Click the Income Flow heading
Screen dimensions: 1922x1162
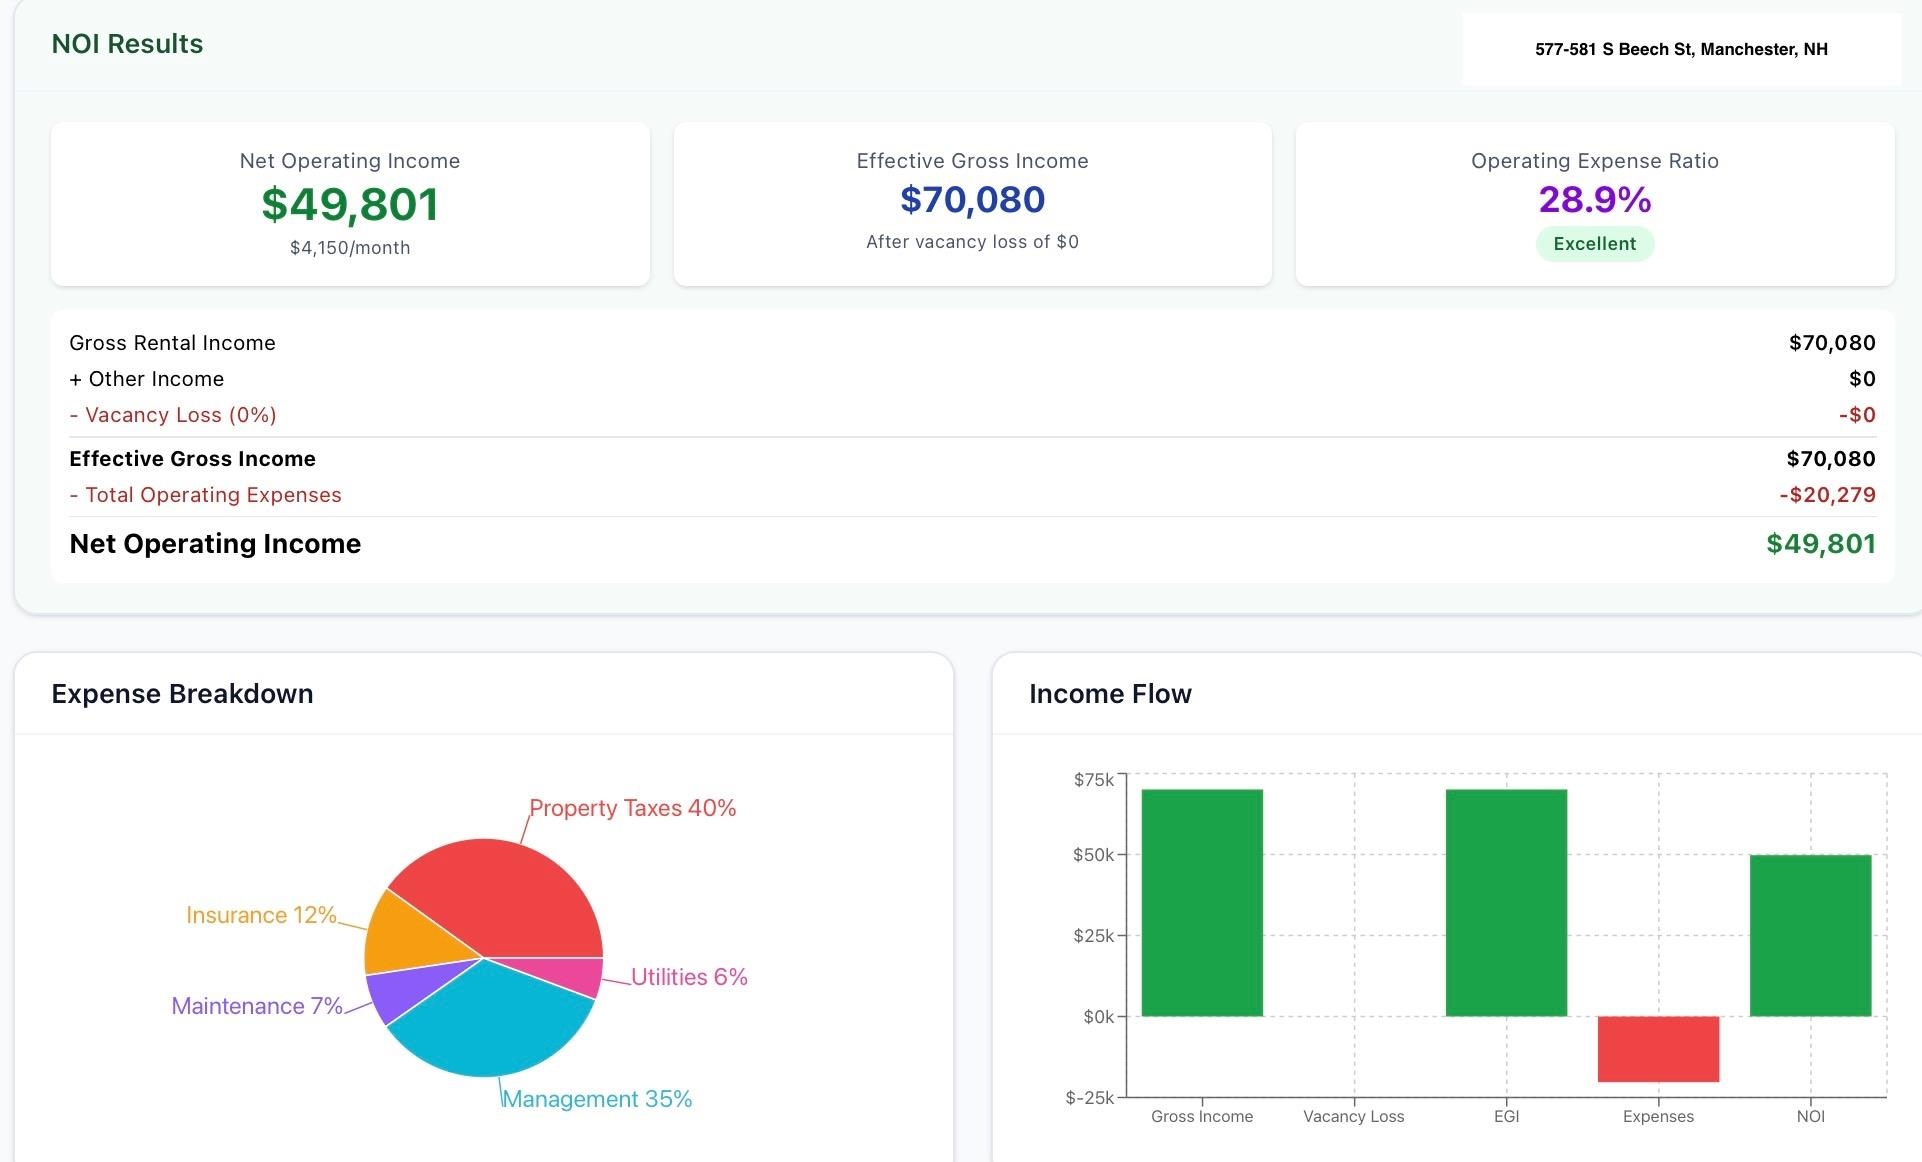pyautogui.click(x=1110, y=694)
